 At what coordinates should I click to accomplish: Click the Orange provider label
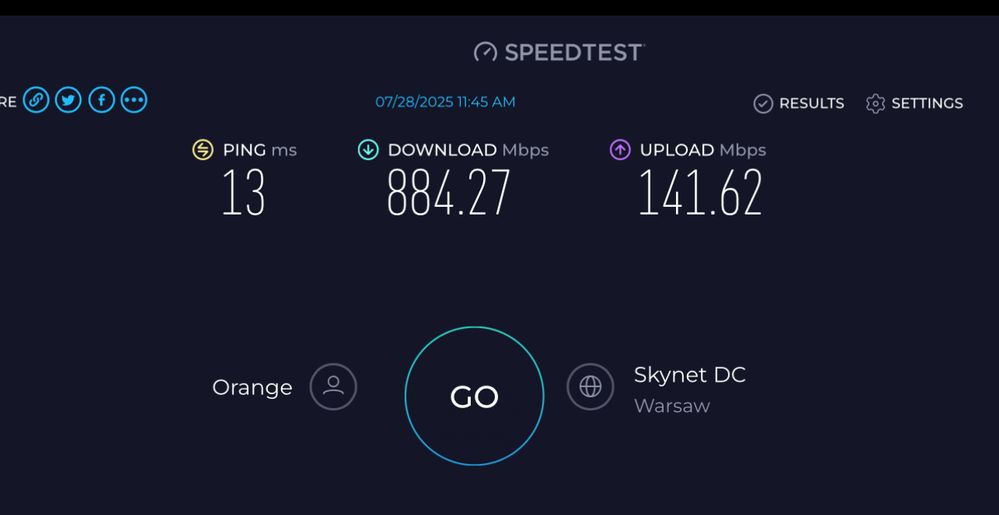[x=252, y=387]
